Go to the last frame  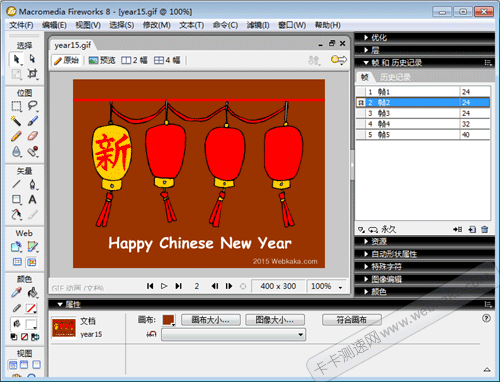click(x=179, y=286)
